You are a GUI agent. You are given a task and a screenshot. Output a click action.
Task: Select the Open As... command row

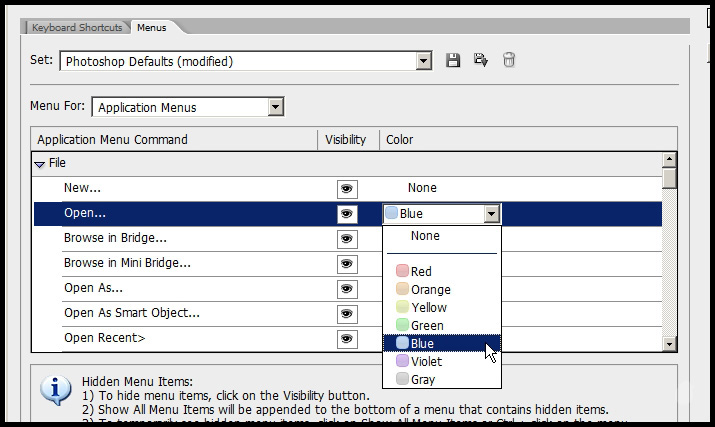click(x=94, y=288)
